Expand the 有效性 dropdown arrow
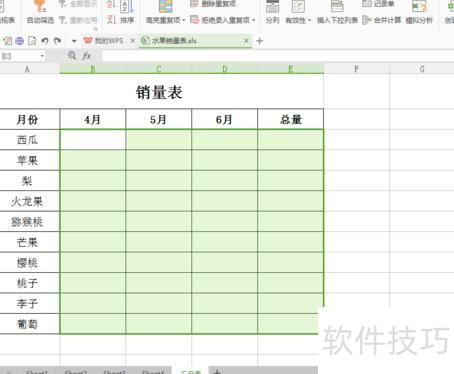This screenshot has height=374, width=454. point(309,21)
